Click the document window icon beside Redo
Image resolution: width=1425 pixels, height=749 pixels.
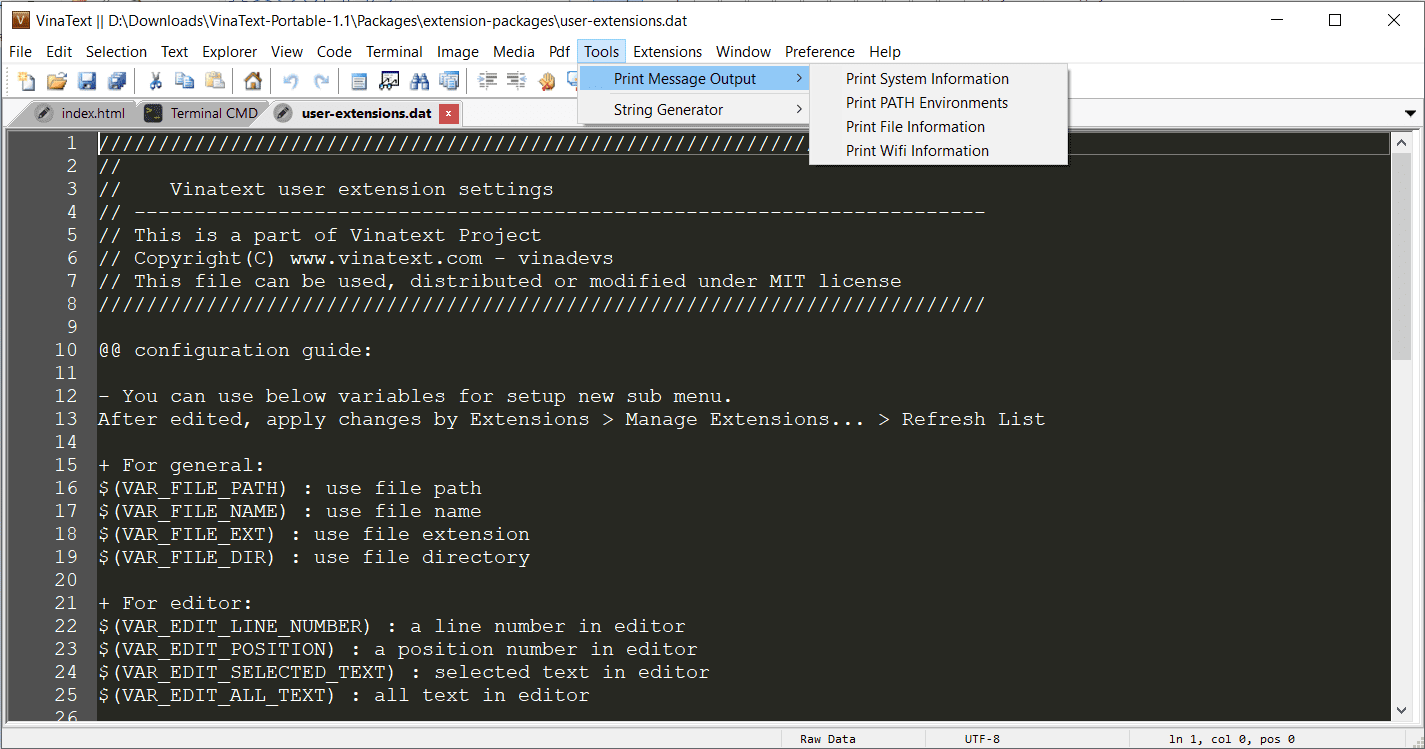tap(359, 81)
